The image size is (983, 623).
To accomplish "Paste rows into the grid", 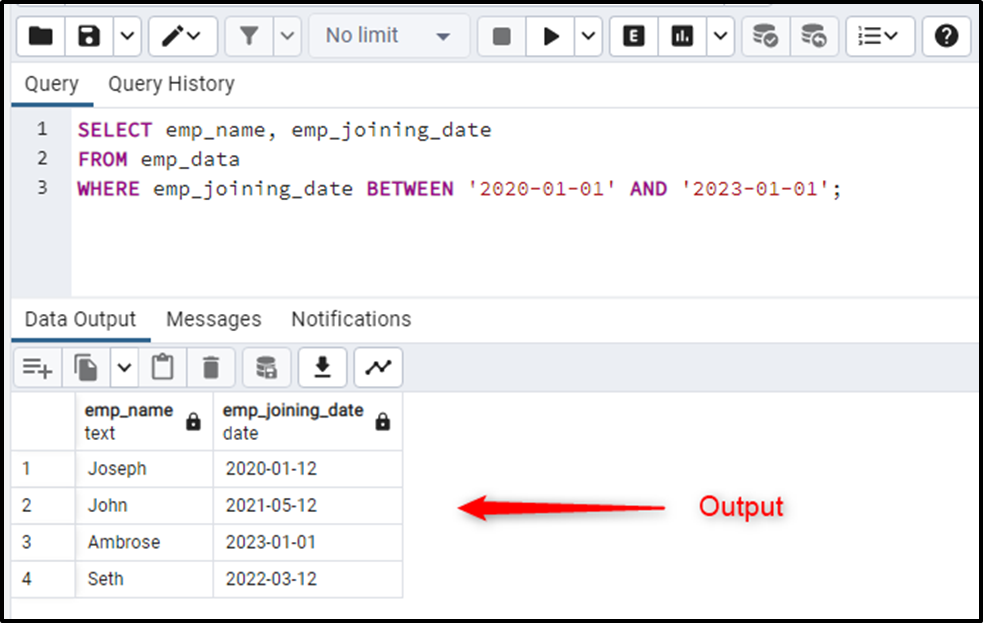I will tap(162, 367).
